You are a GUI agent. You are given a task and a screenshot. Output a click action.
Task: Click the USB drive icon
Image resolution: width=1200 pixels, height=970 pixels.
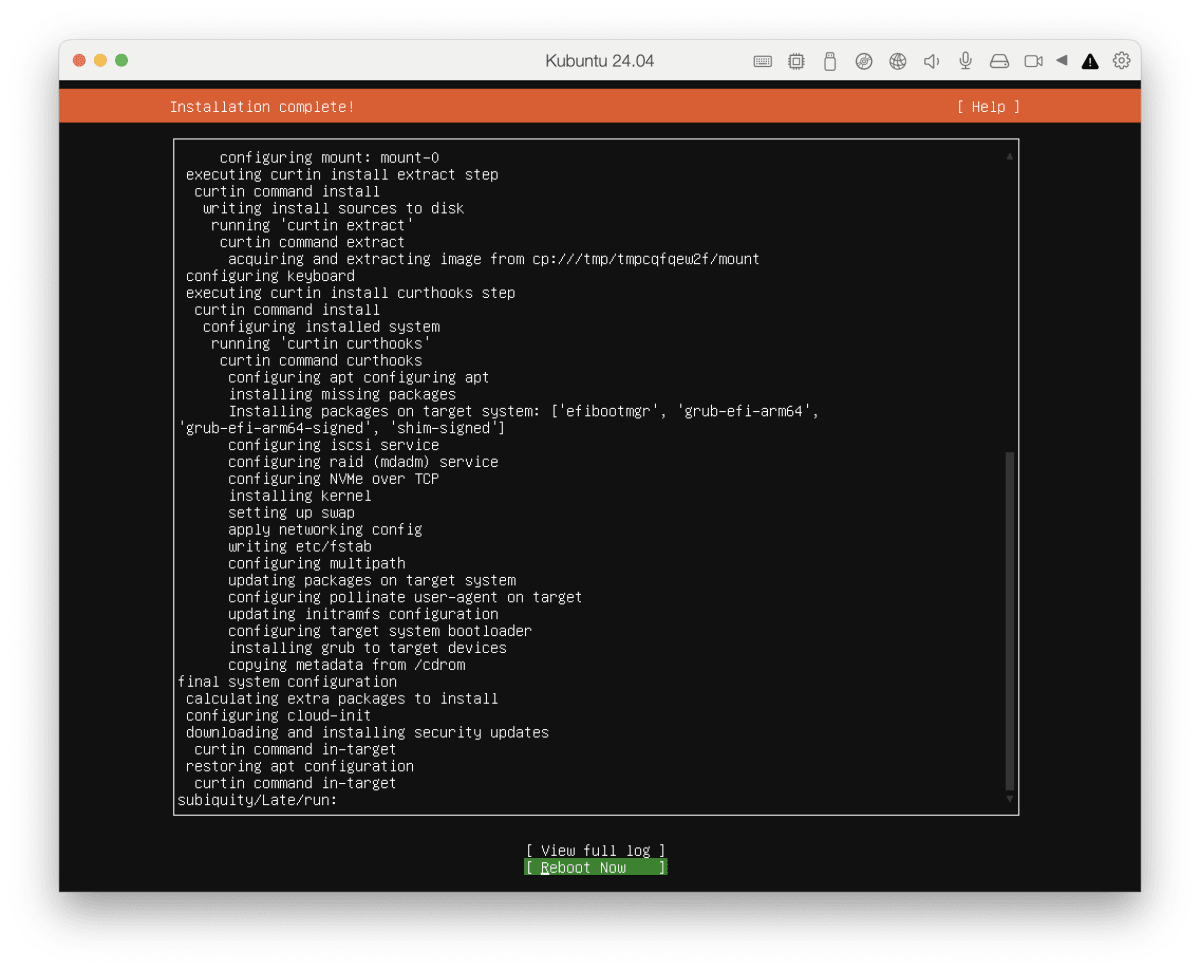pyautogui.click(x=829, y=61)
